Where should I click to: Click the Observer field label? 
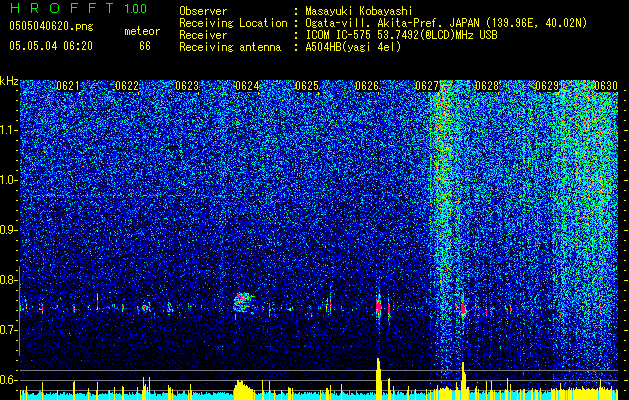(203, 11)
